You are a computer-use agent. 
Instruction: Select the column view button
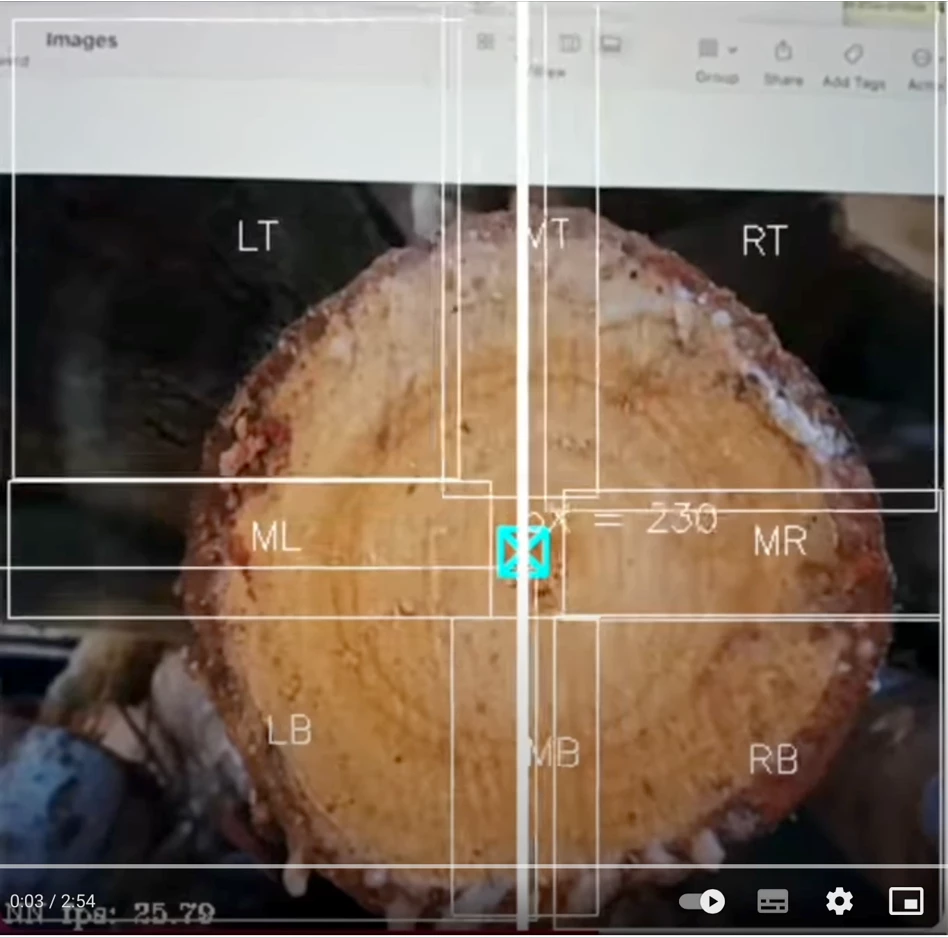click(569, 44)
